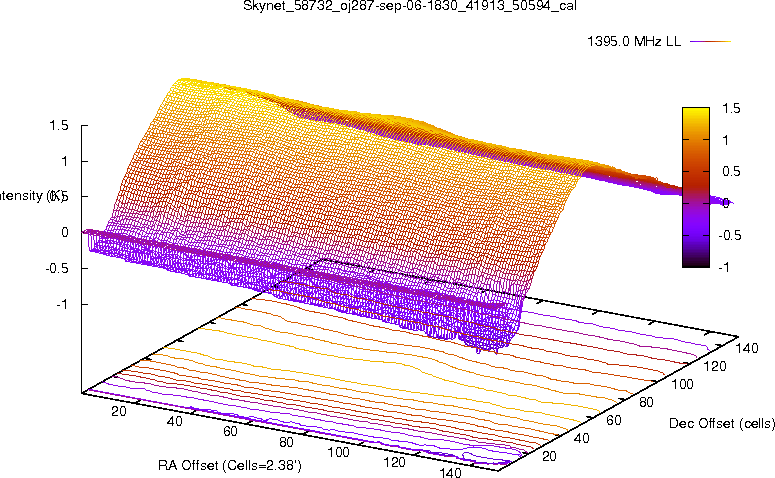
Task: Click the 80 tick on the Dec Offset axis
Action: click(x=646, y=402)
